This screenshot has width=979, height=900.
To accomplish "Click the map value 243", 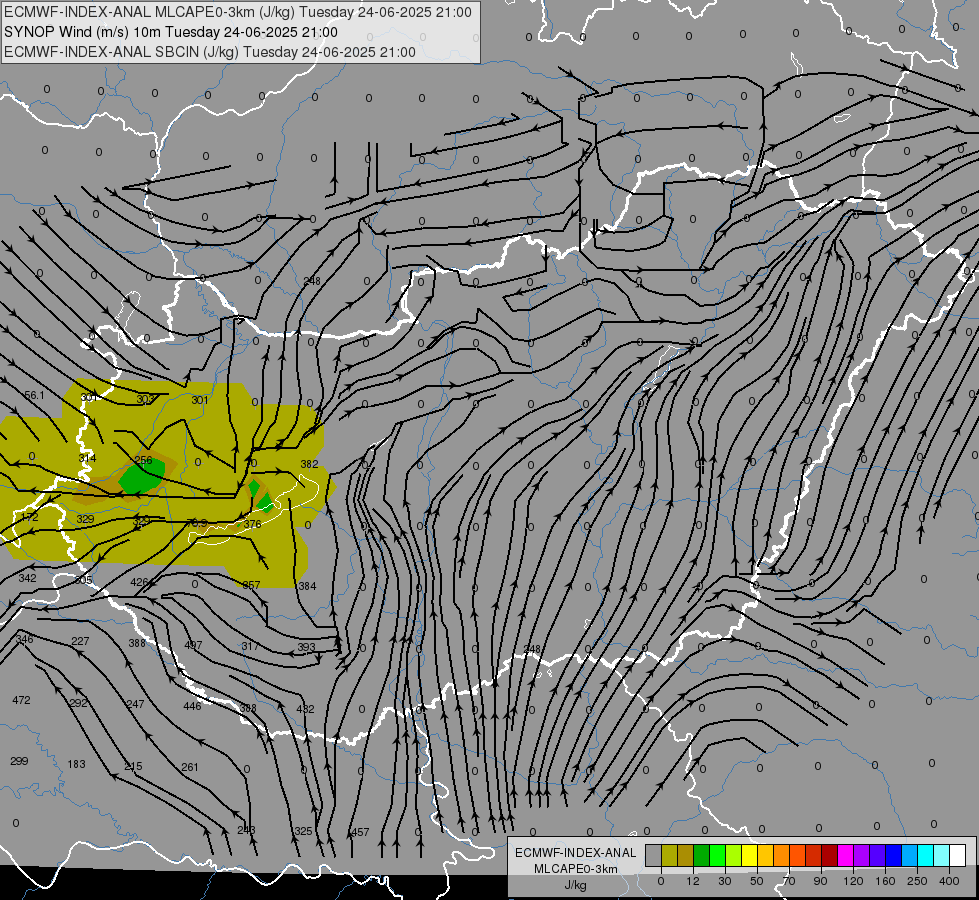I will click(x=246, y=829).
